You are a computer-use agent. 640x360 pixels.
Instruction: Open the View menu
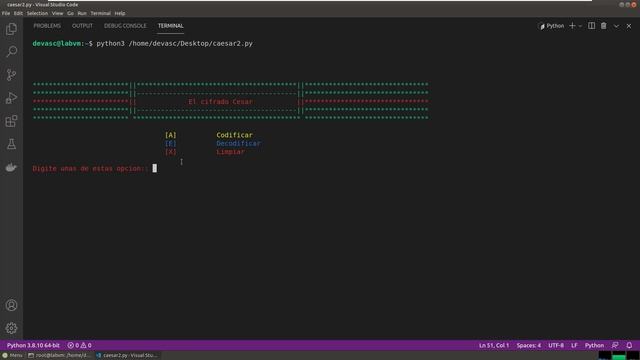point(58,13)
